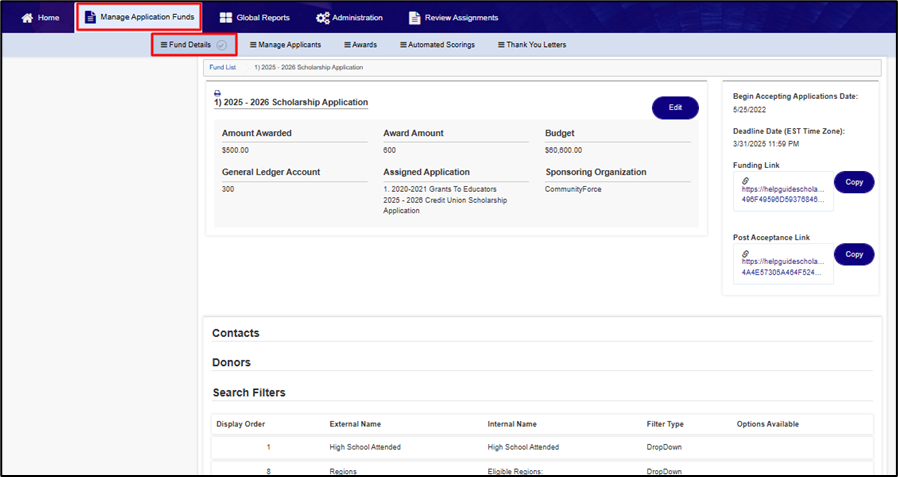Copy the Post Acceptance Link
This screenshot has height=477, width=898.
tap(854, 254)
